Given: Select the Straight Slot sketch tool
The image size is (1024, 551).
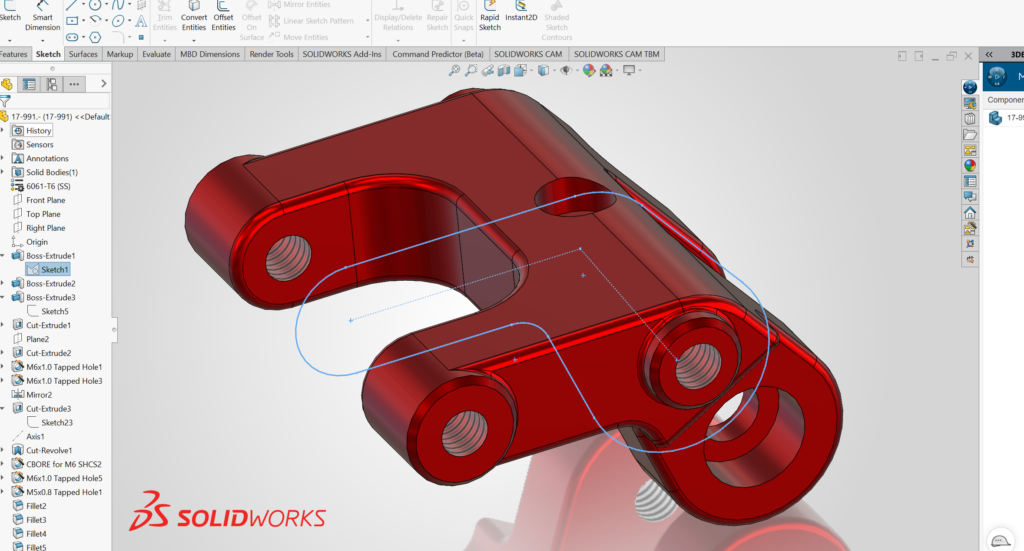Looking at the screenshot, I should [x=72, y=37].
